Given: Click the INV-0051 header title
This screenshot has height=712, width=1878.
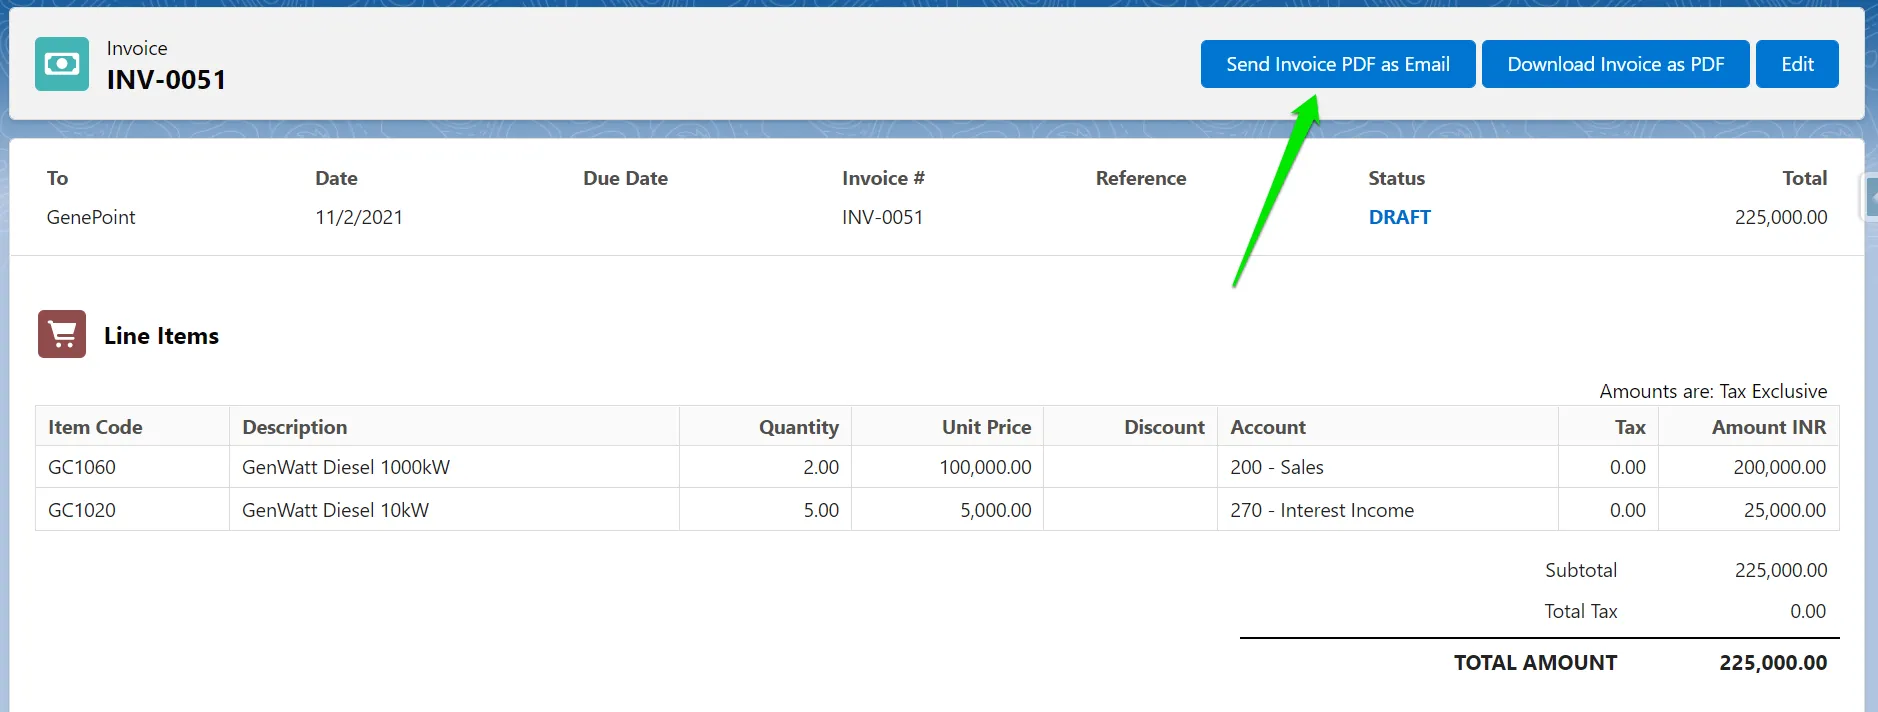Looking at the screenshot, I should point(166,80).
